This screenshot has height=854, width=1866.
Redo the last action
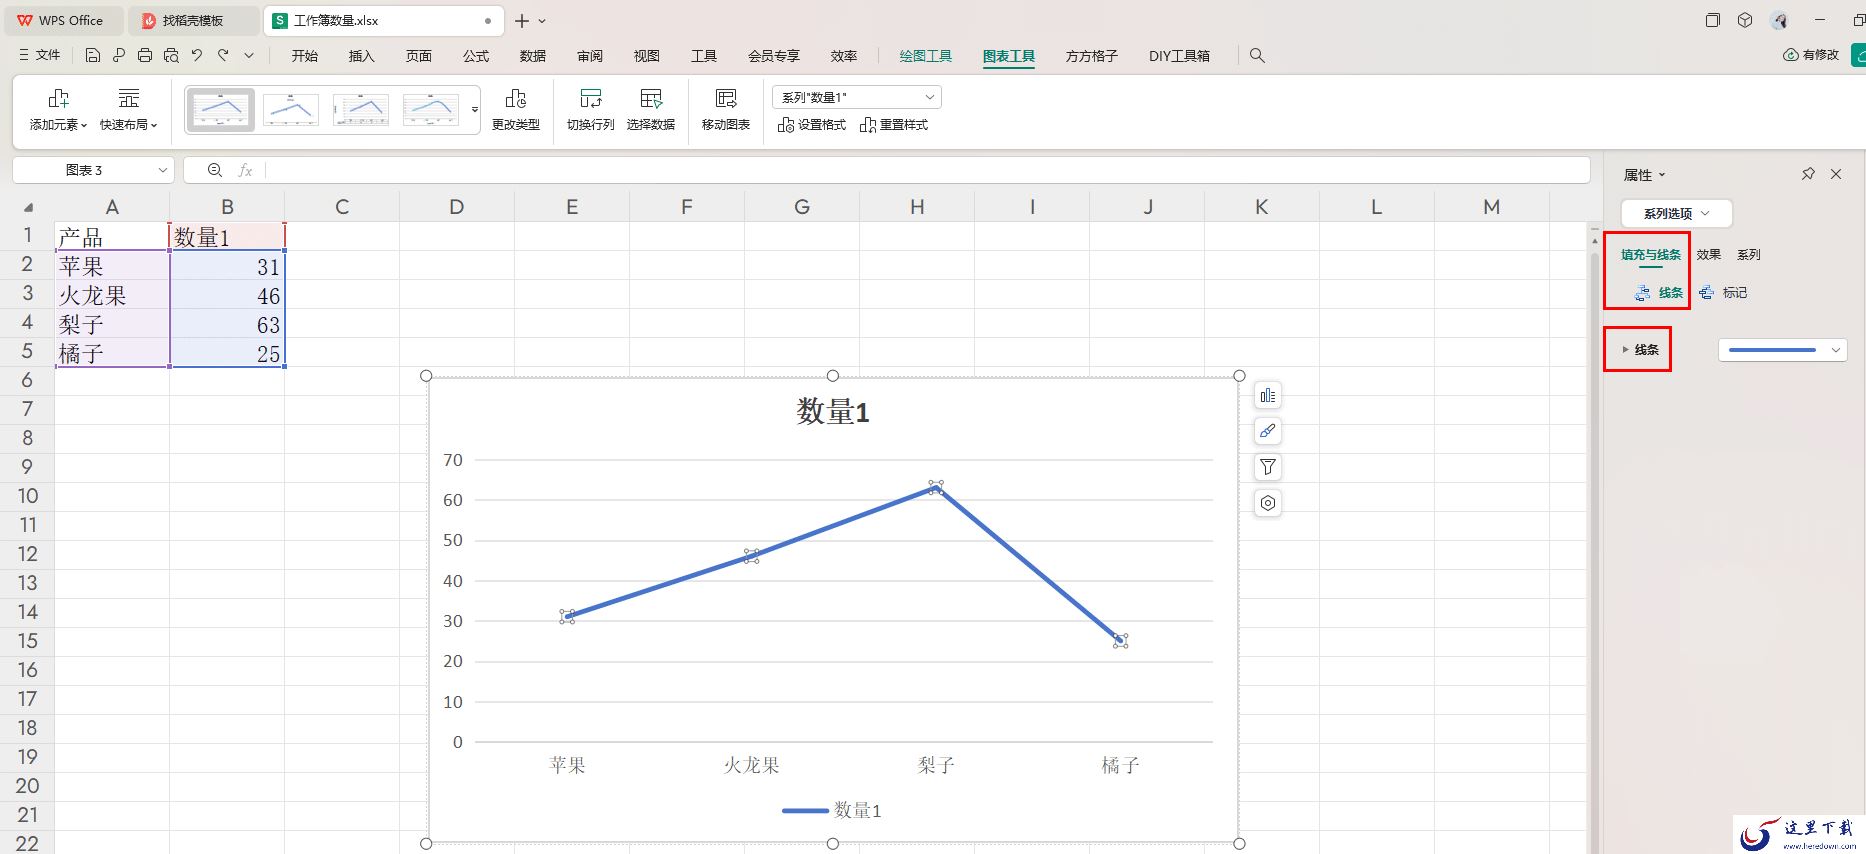[223, 56]
